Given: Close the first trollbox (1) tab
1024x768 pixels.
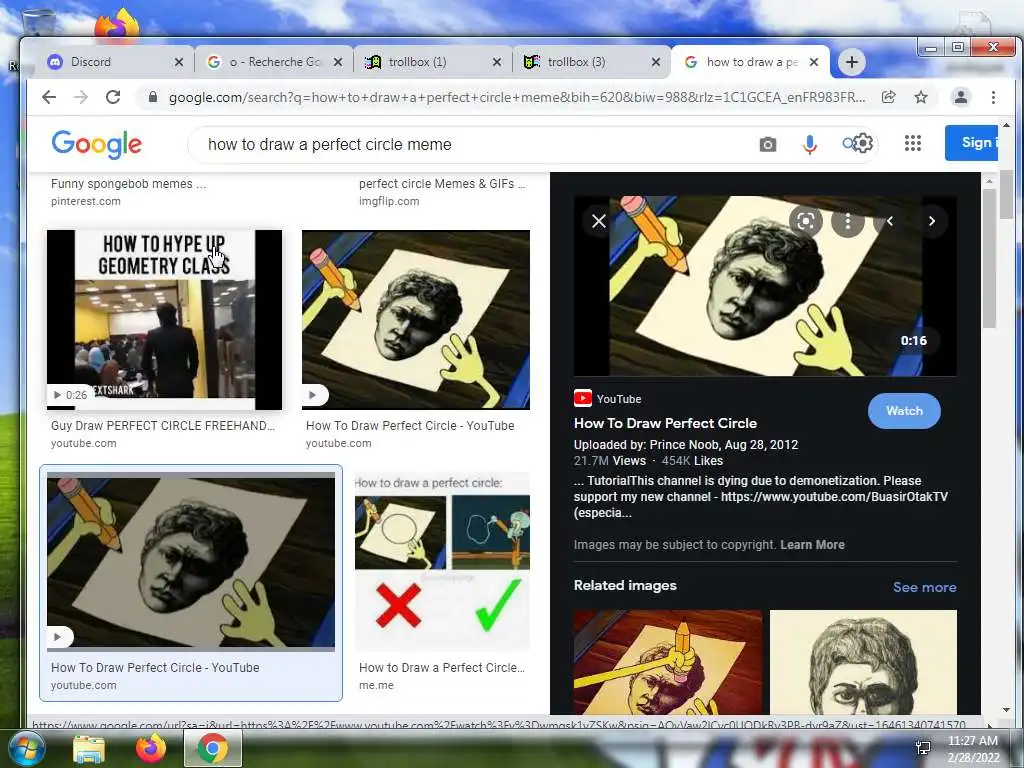Looking at the screenshot, I should pos(497,62).
